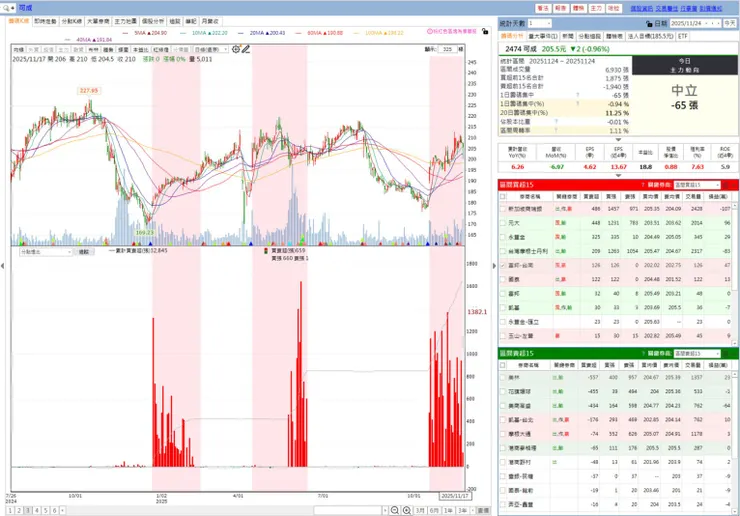Open the dropdown arrow after the 3年 button
This screenshot has width=740, height=516.
tap(472, 510)
